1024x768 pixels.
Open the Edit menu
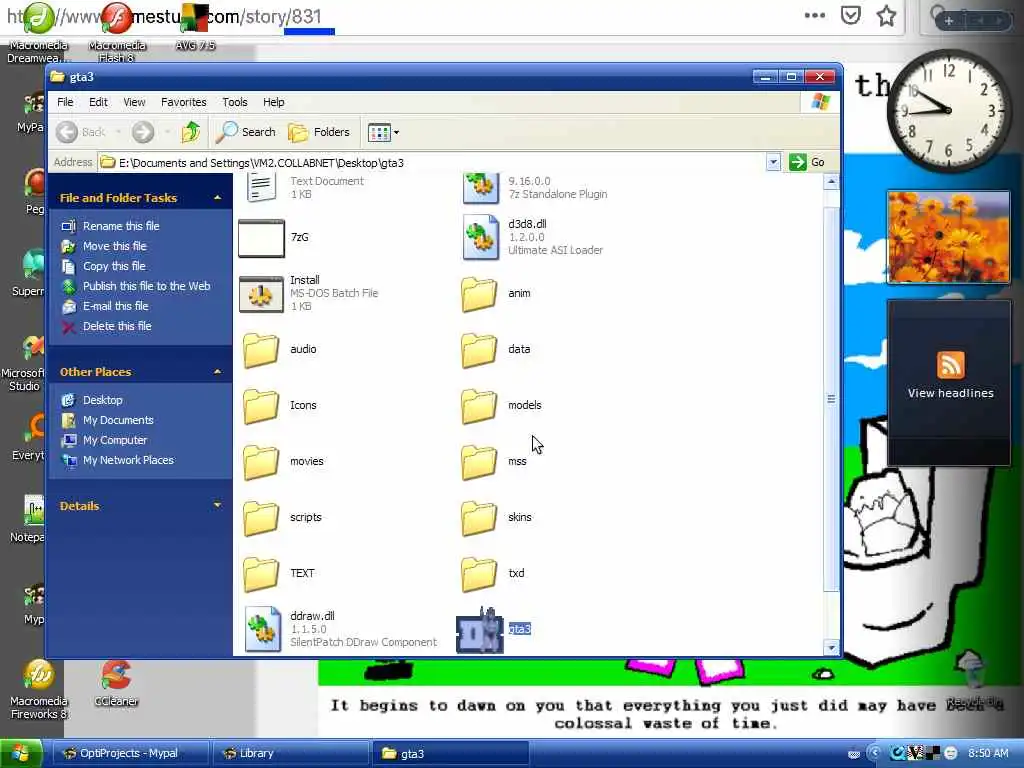[x=98, y=102]
